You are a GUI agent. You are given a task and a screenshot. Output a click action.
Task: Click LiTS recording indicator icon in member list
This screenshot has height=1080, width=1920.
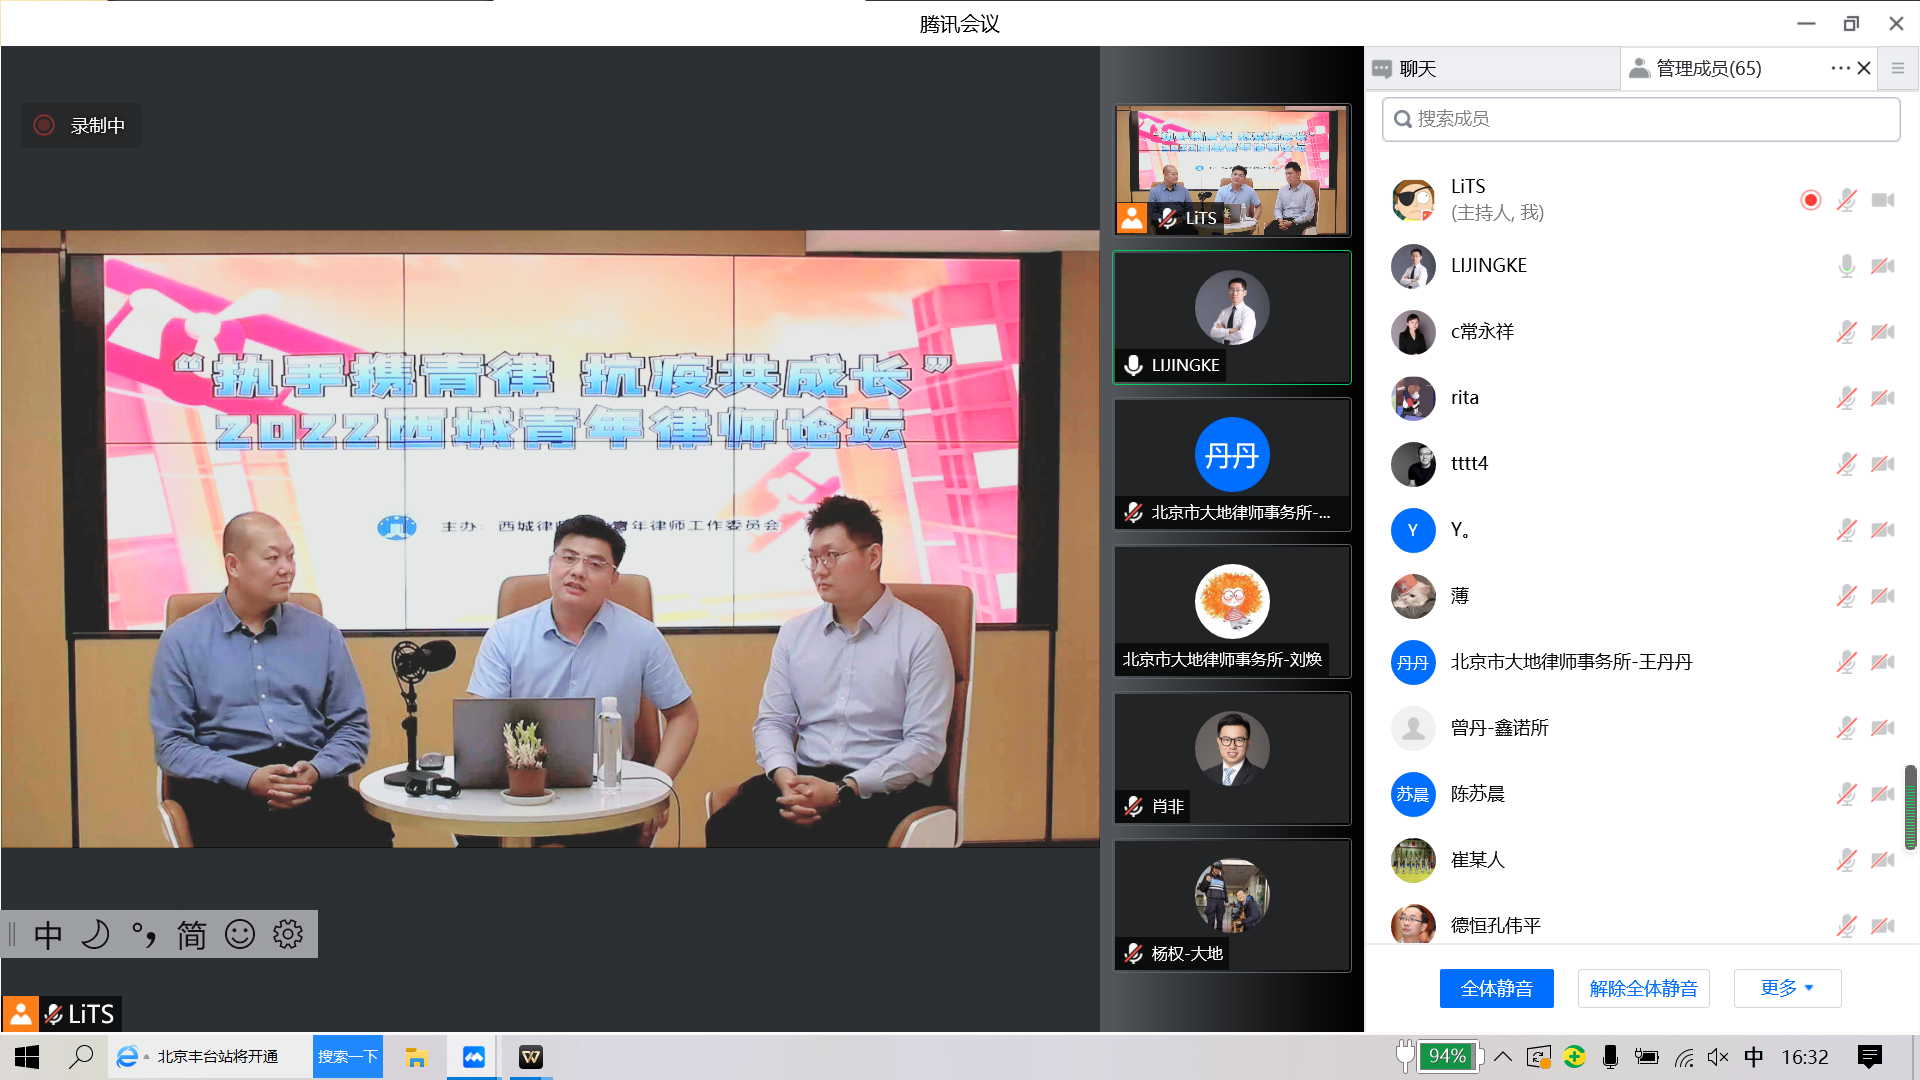[x=1810, y=200]
